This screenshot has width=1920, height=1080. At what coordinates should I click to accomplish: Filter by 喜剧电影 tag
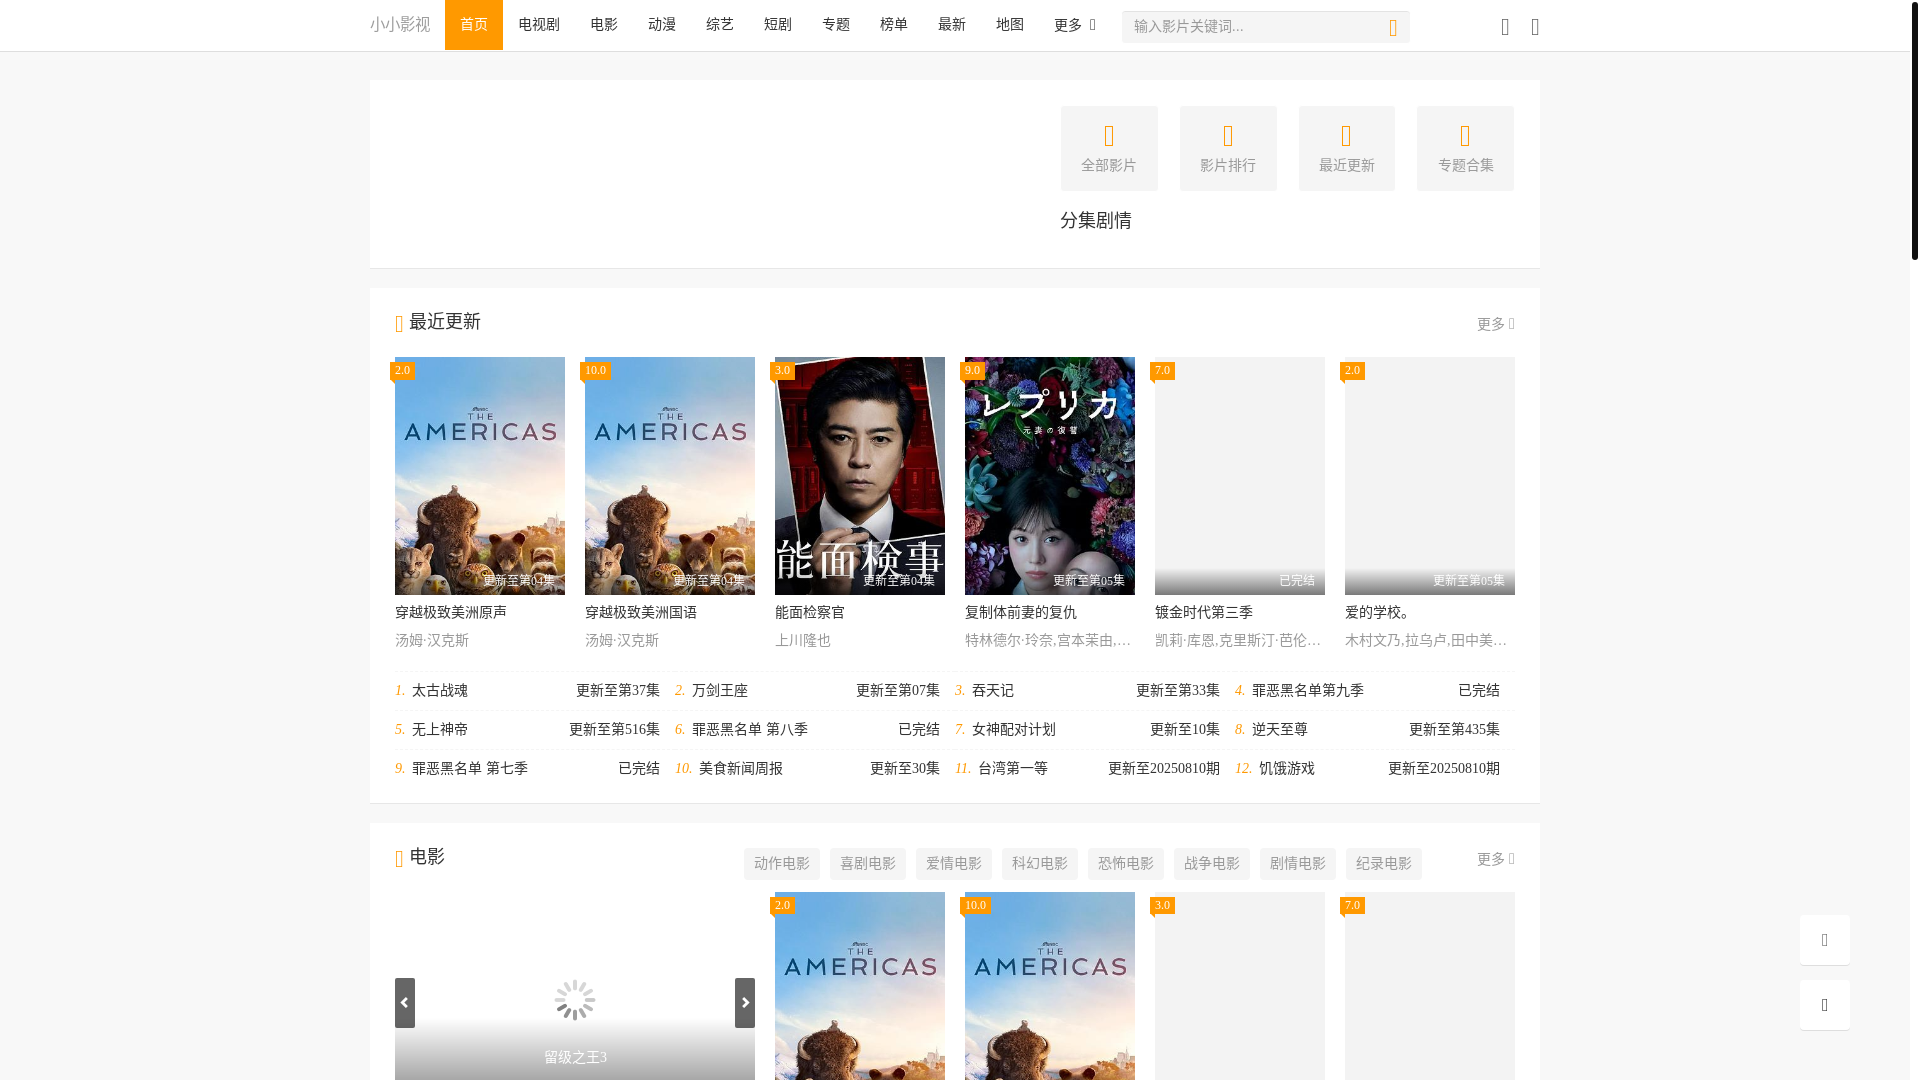pos(868,864)
